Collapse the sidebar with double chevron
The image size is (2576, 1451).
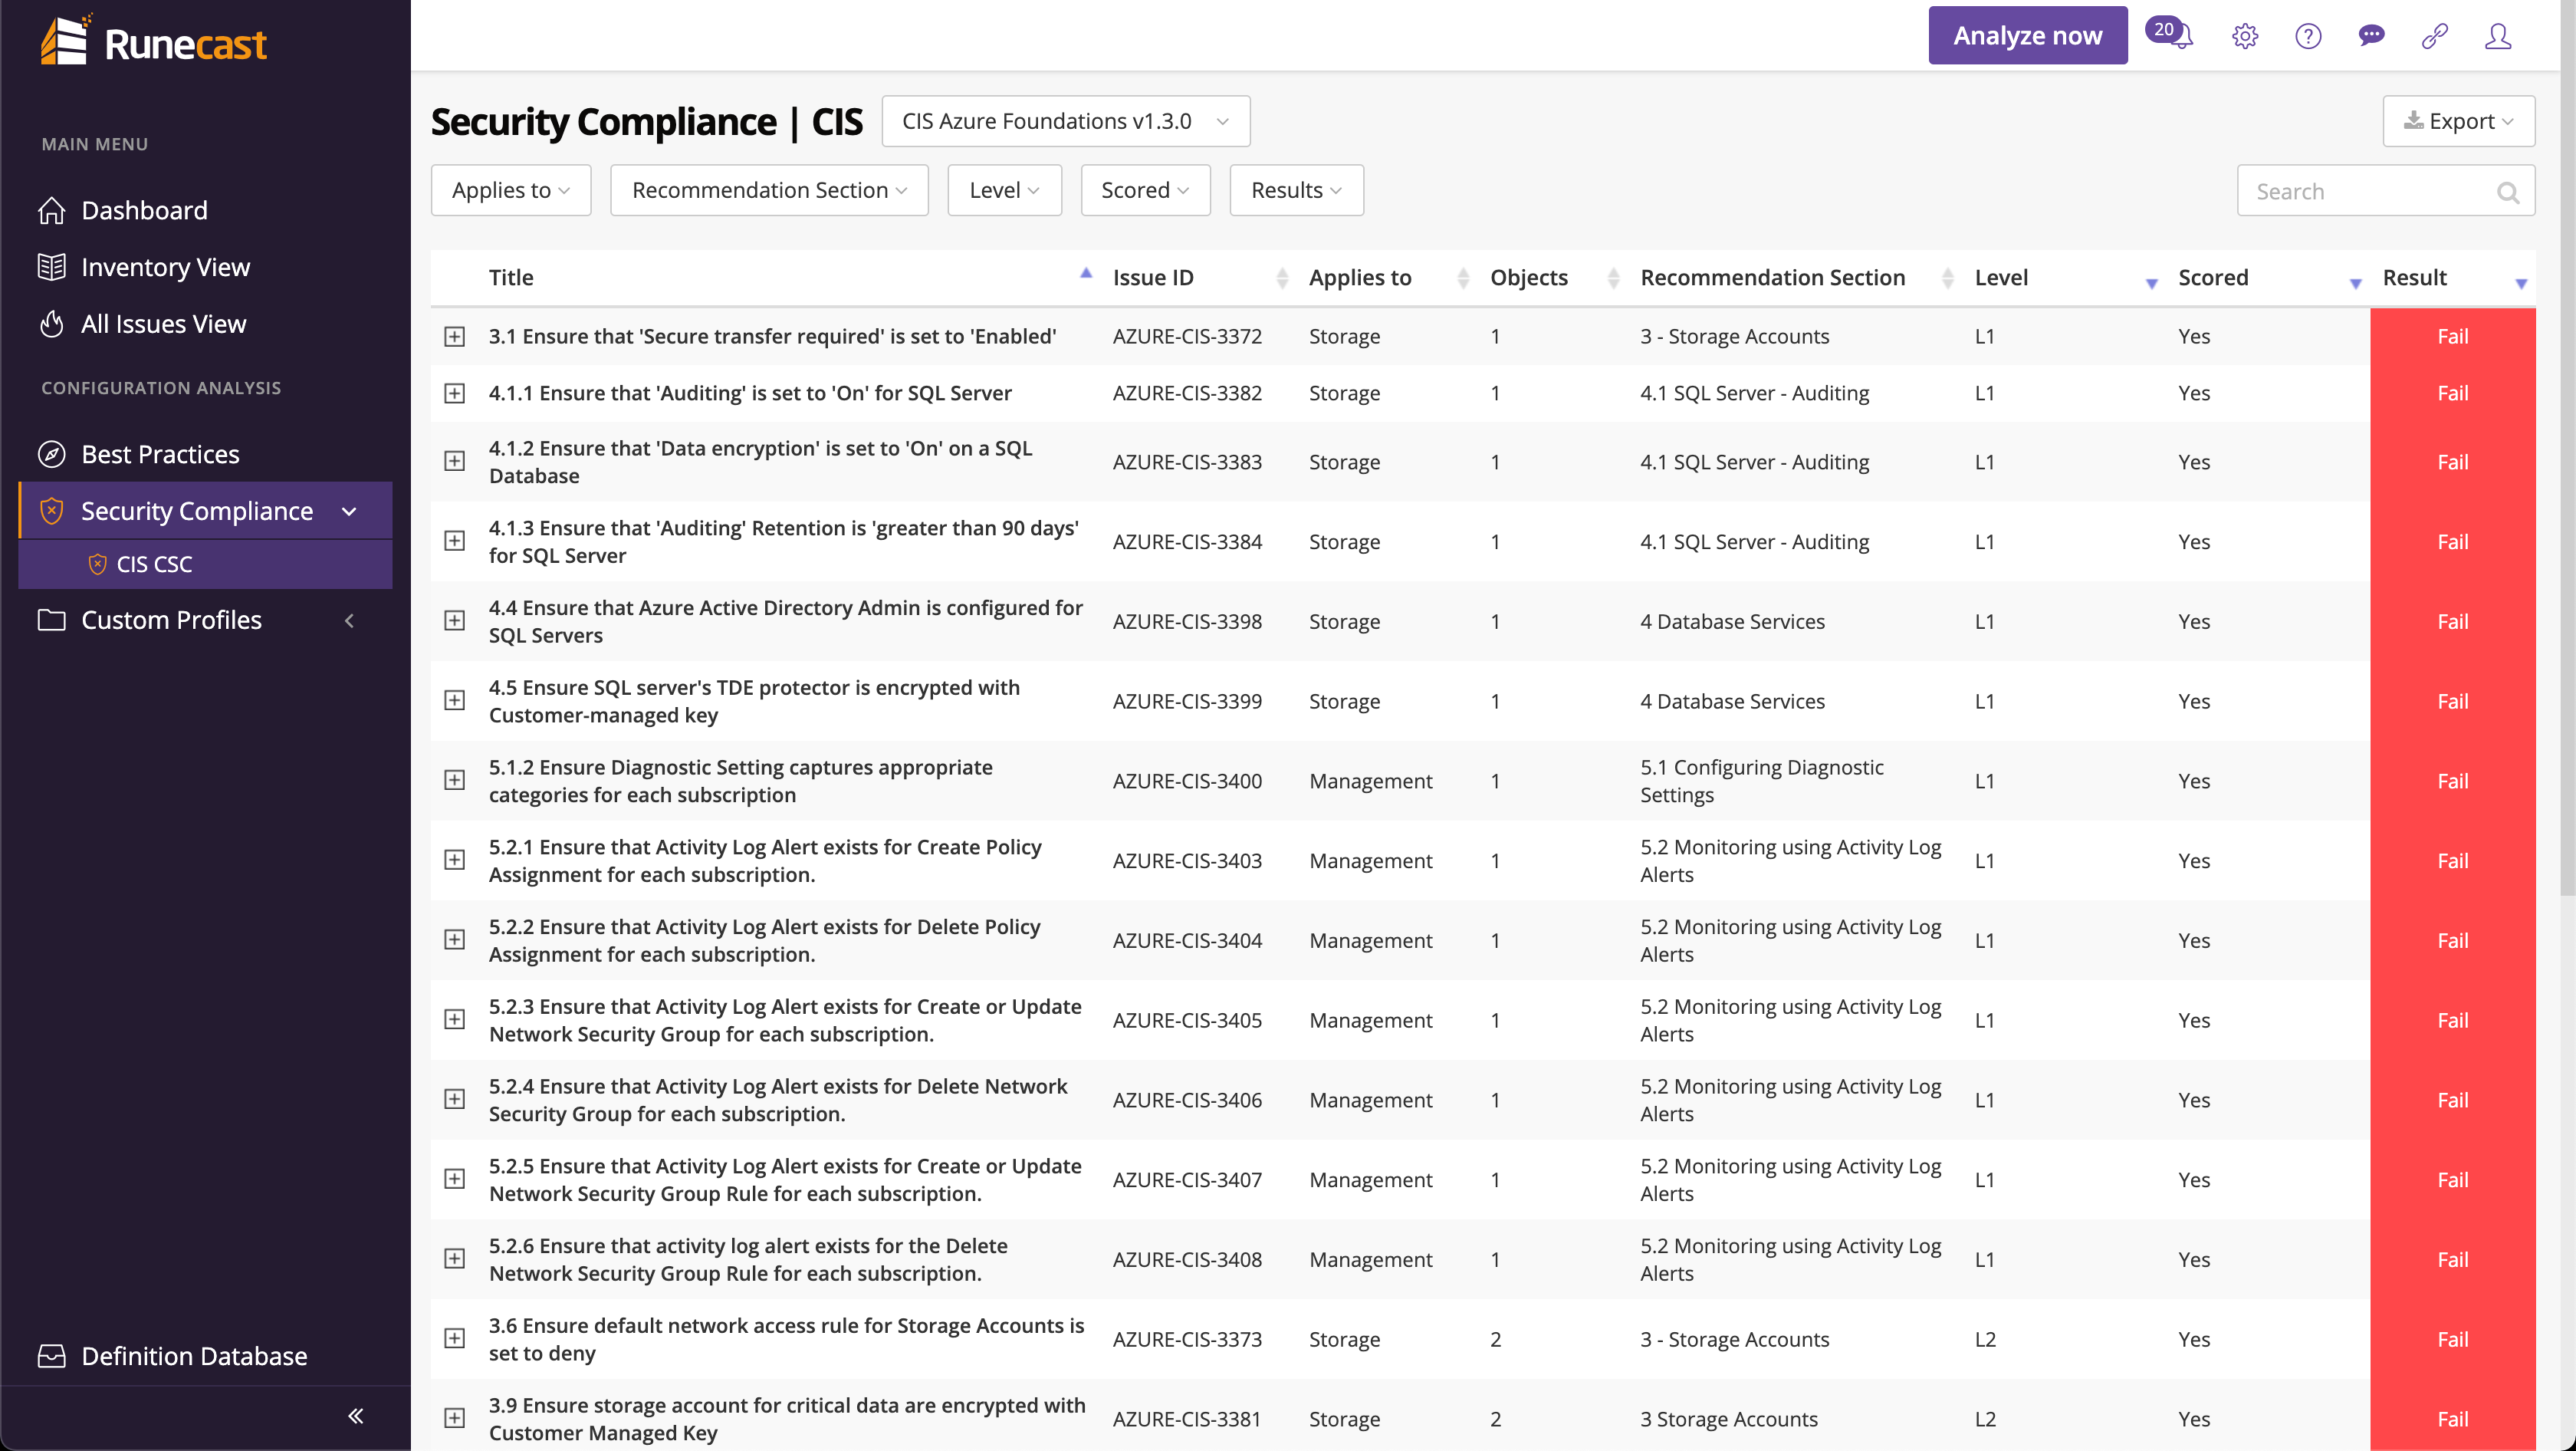356,1416
